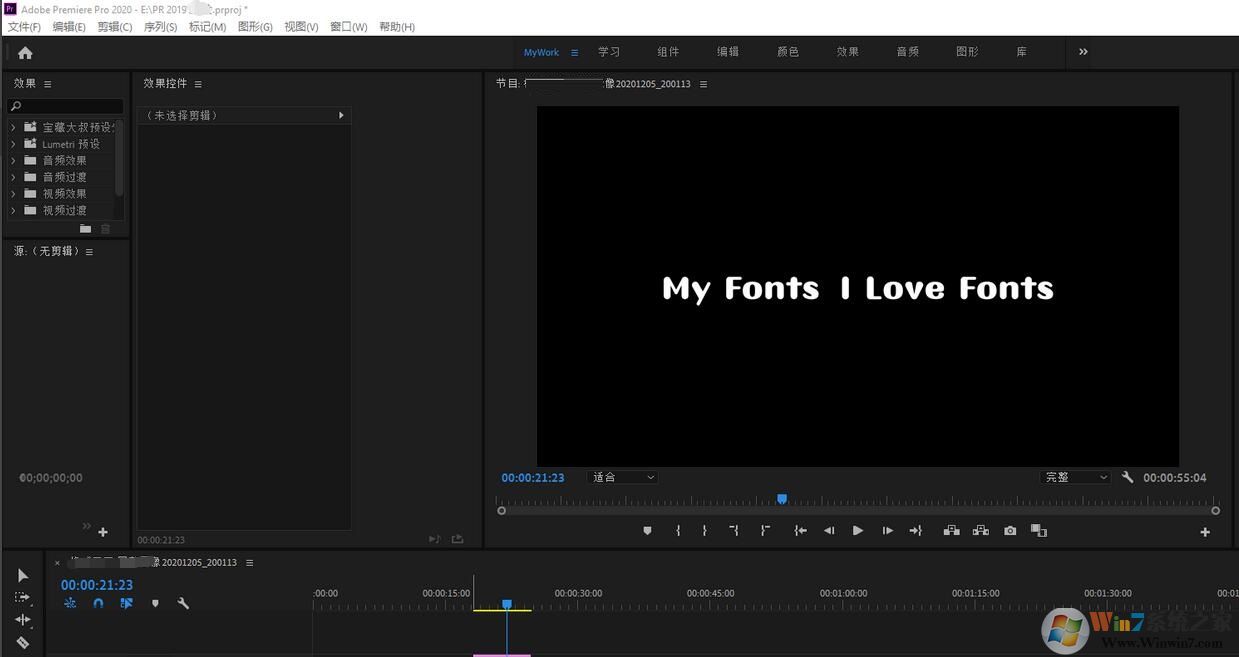Screen dimensions: 1239x657
Task: Open the Program monitor settings wrench
Action: pos(1127,477)
